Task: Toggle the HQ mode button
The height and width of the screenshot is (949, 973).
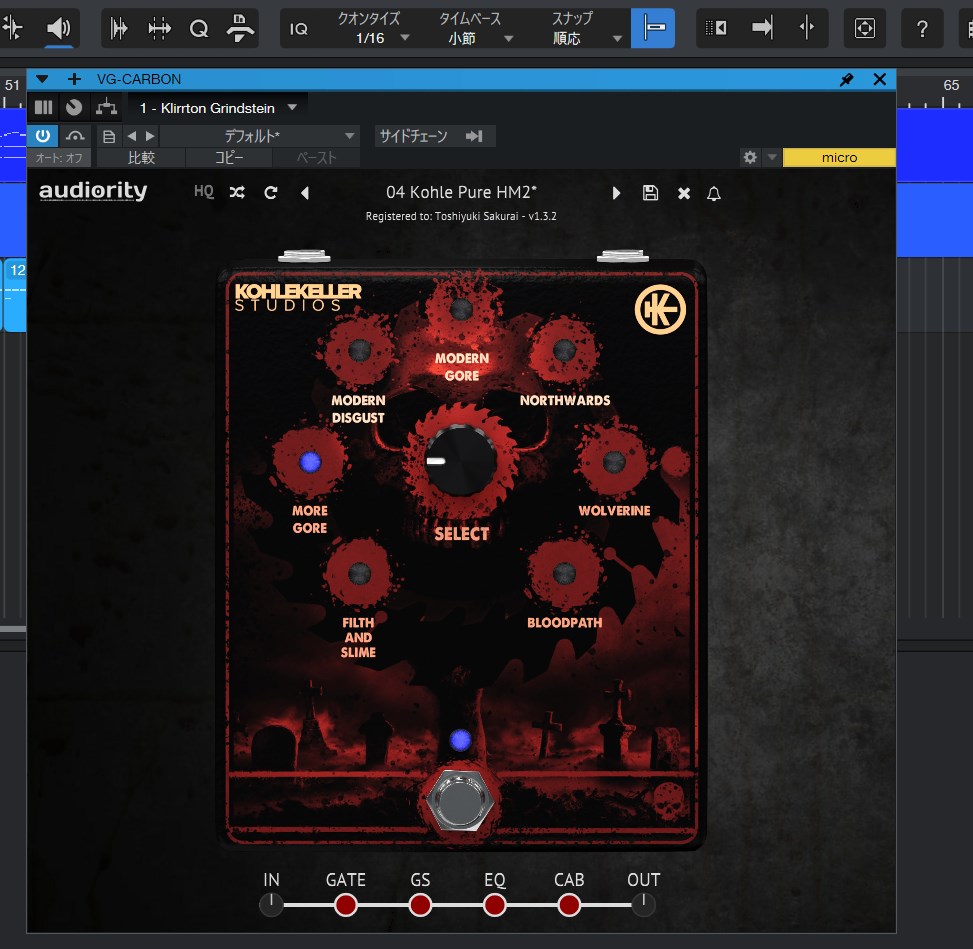Action: 204,192
